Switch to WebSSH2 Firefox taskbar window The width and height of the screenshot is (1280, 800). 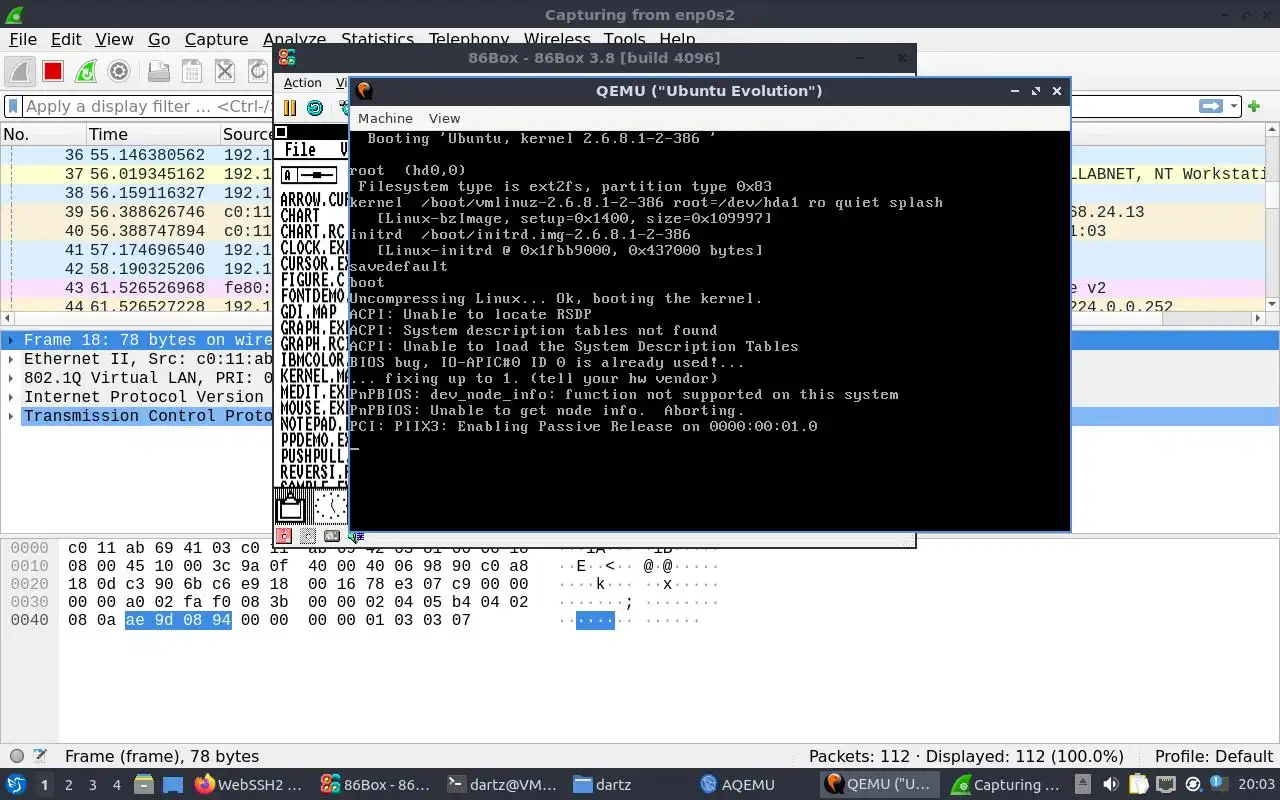click(249, 785)
